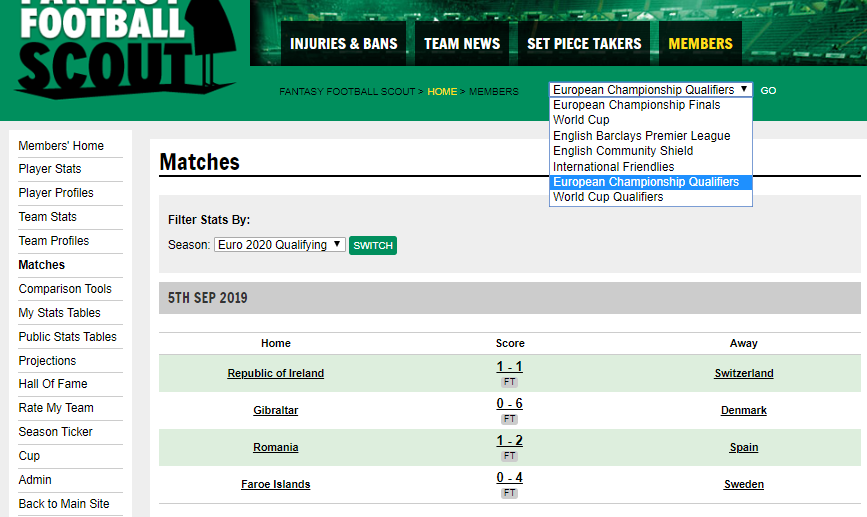This screenshot has height=517, width=867.
Task: Click FT badge under Romania score
Action: click(509, 456)
